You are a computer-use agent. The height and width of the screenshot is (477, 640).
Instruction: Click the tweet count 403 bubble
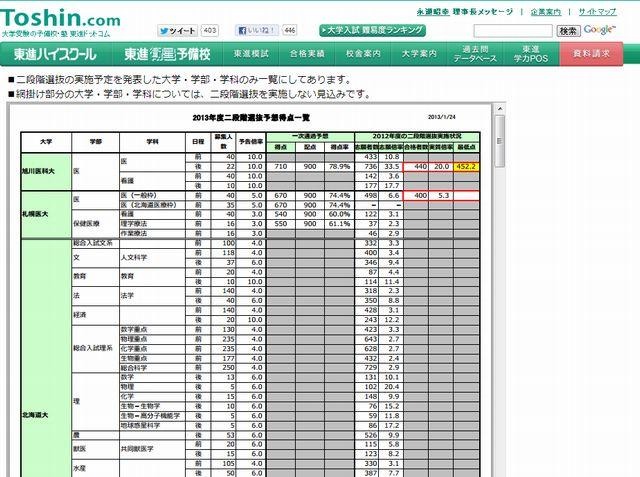click(209, 31)
